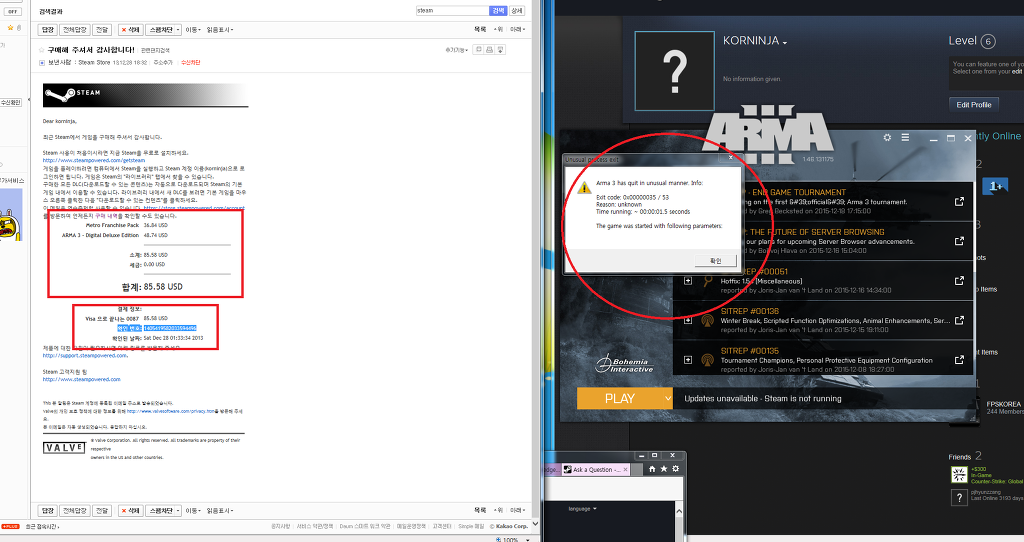Viewport: 1024px width, 542px height.
Task: Go to next mail (아래) at top
Action: tap(518, 29)
